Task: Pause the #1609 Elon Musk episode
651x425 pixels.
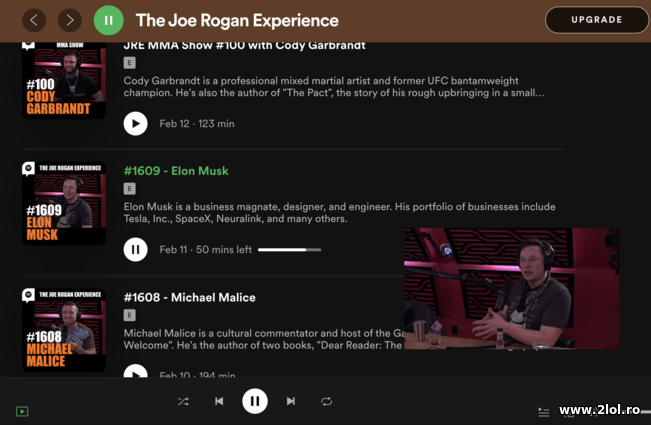Action: (135, 249)
